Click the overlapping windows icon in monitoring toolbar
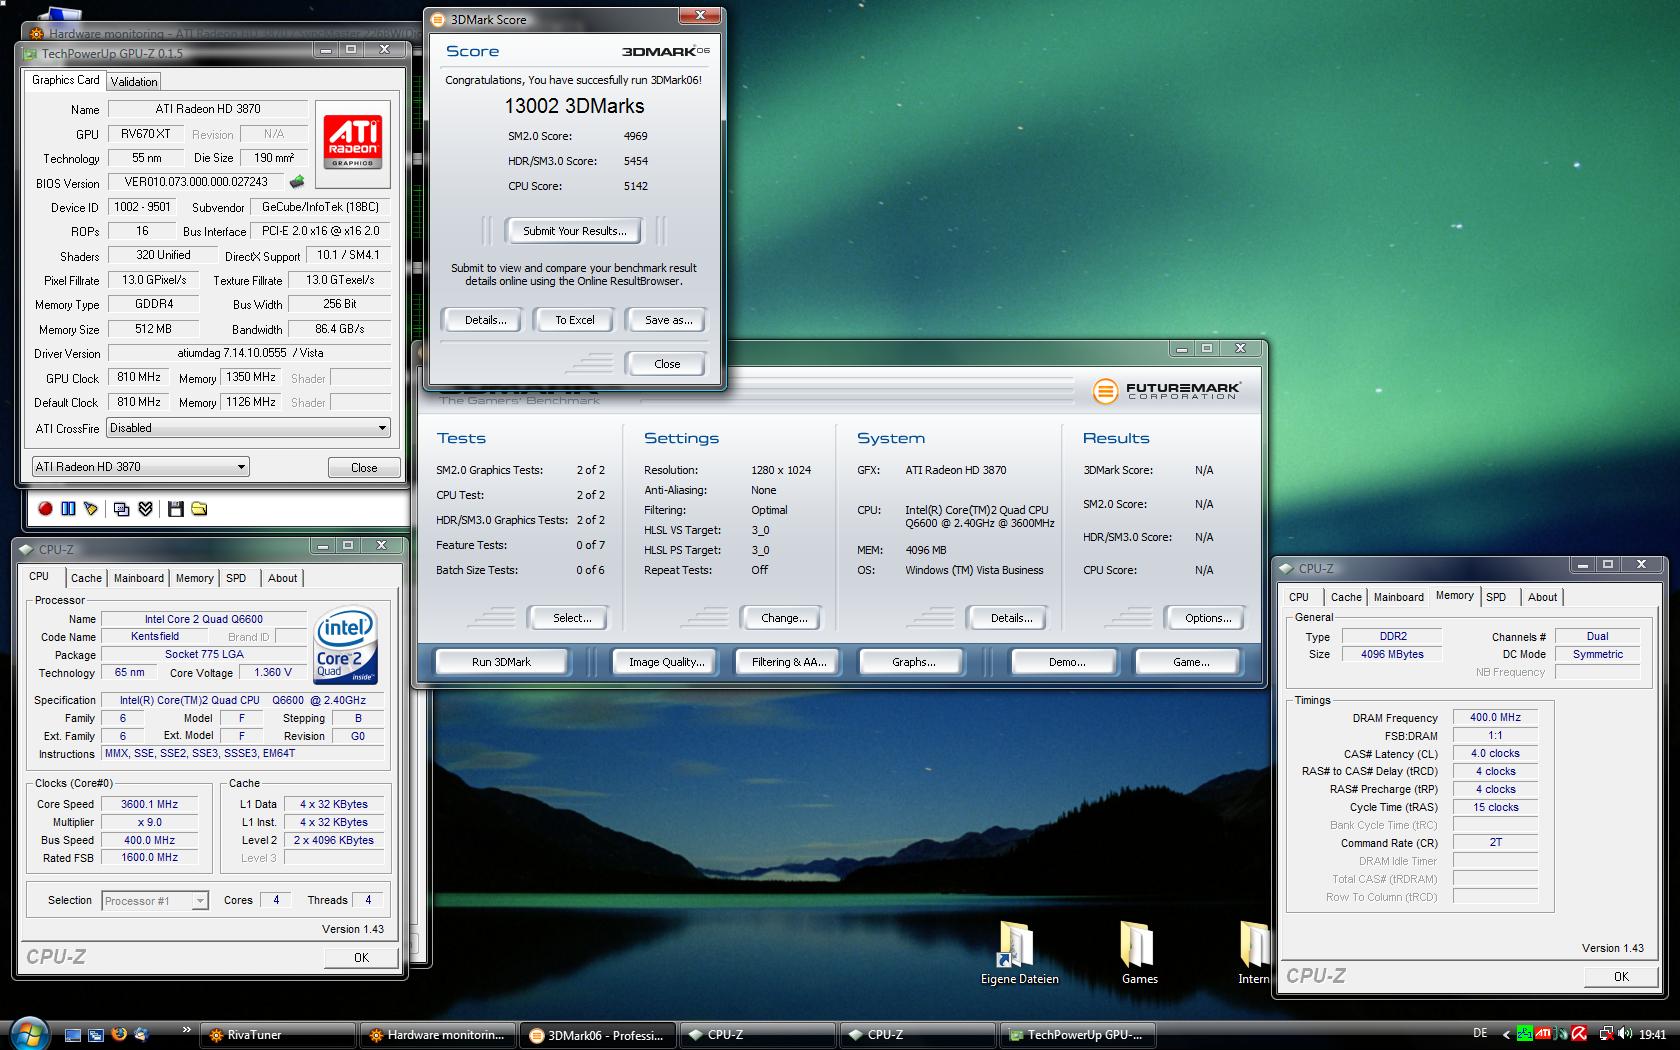This screenshot has height=1050, width=1680. (x=122, y=509)
